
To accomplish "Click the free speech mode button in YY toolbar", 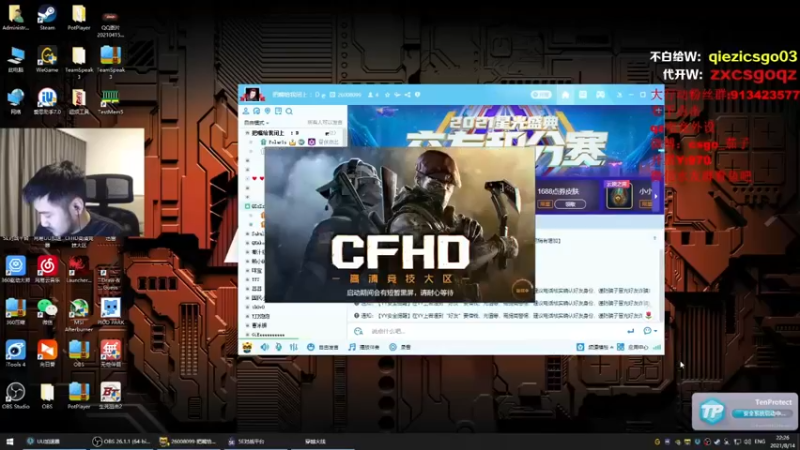I will [x=322, y=347].
